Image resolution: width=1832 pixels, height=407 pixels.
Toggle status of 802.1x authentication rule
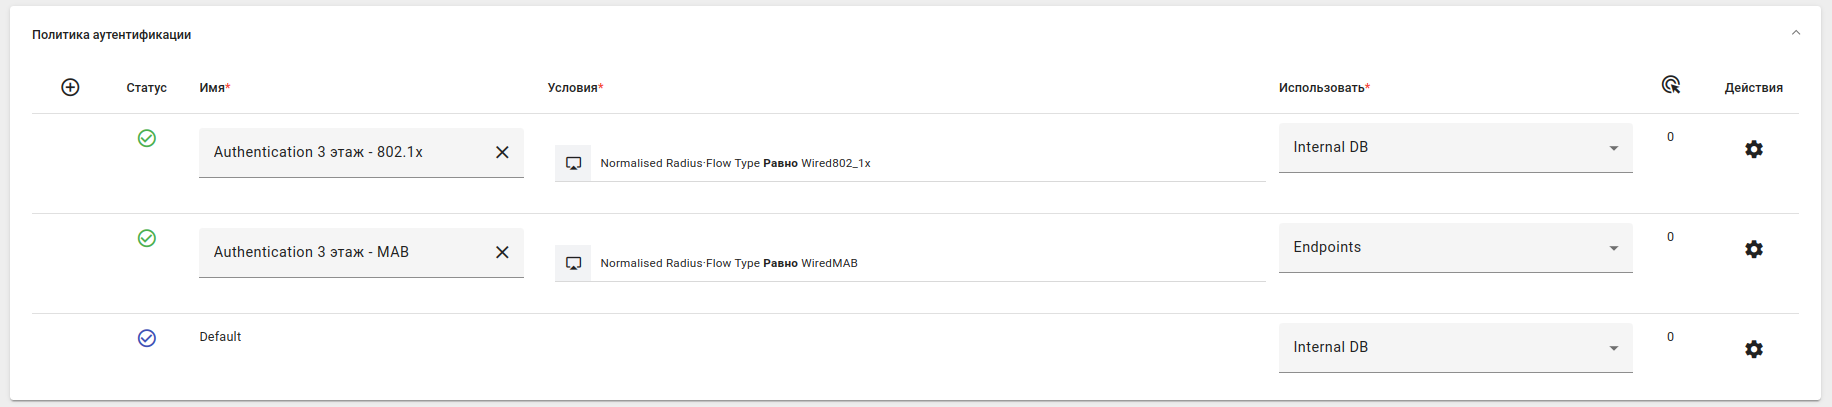pyautogui.click(x=147, y=138)
